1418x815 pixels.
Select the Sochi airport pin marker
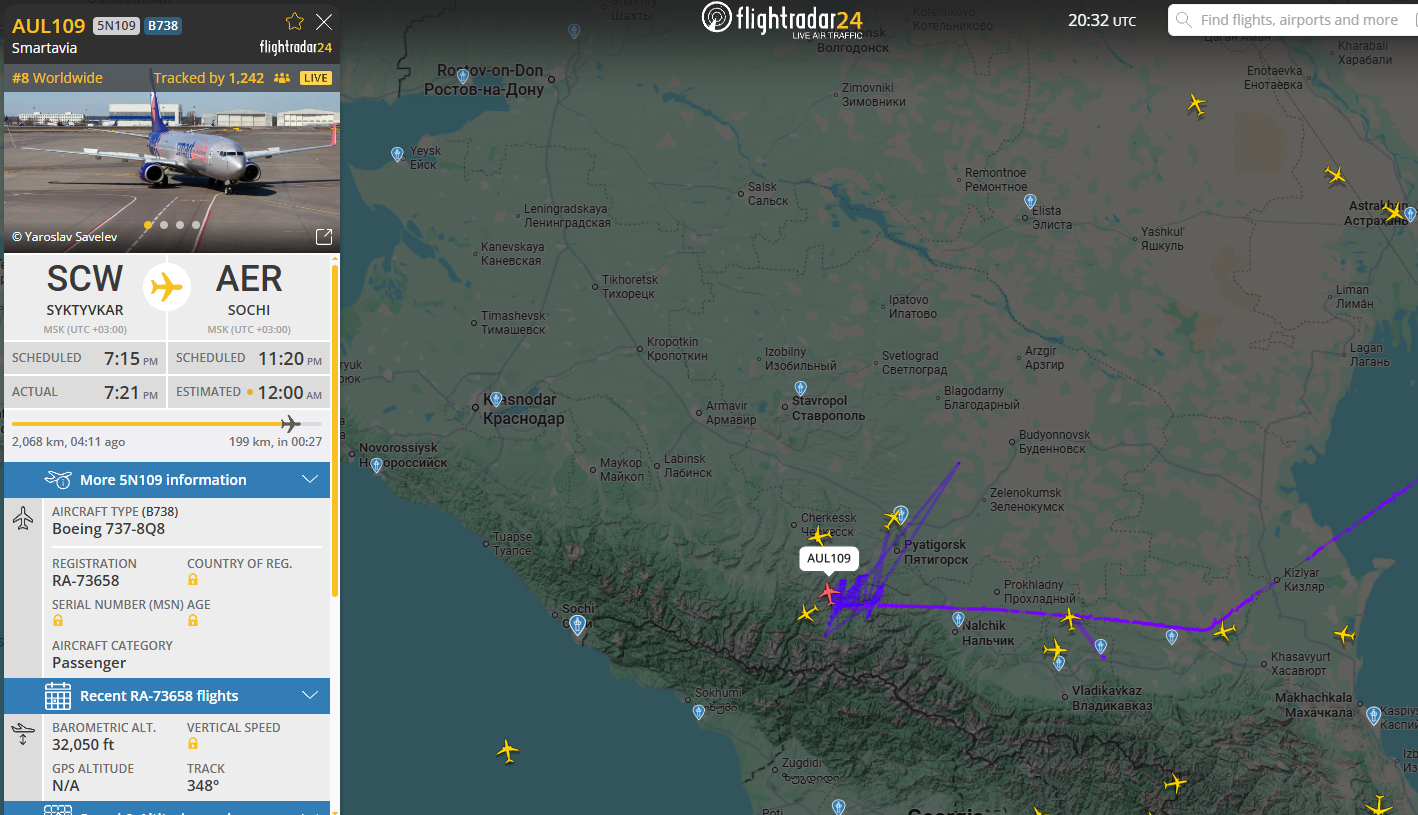click(577, 625)
